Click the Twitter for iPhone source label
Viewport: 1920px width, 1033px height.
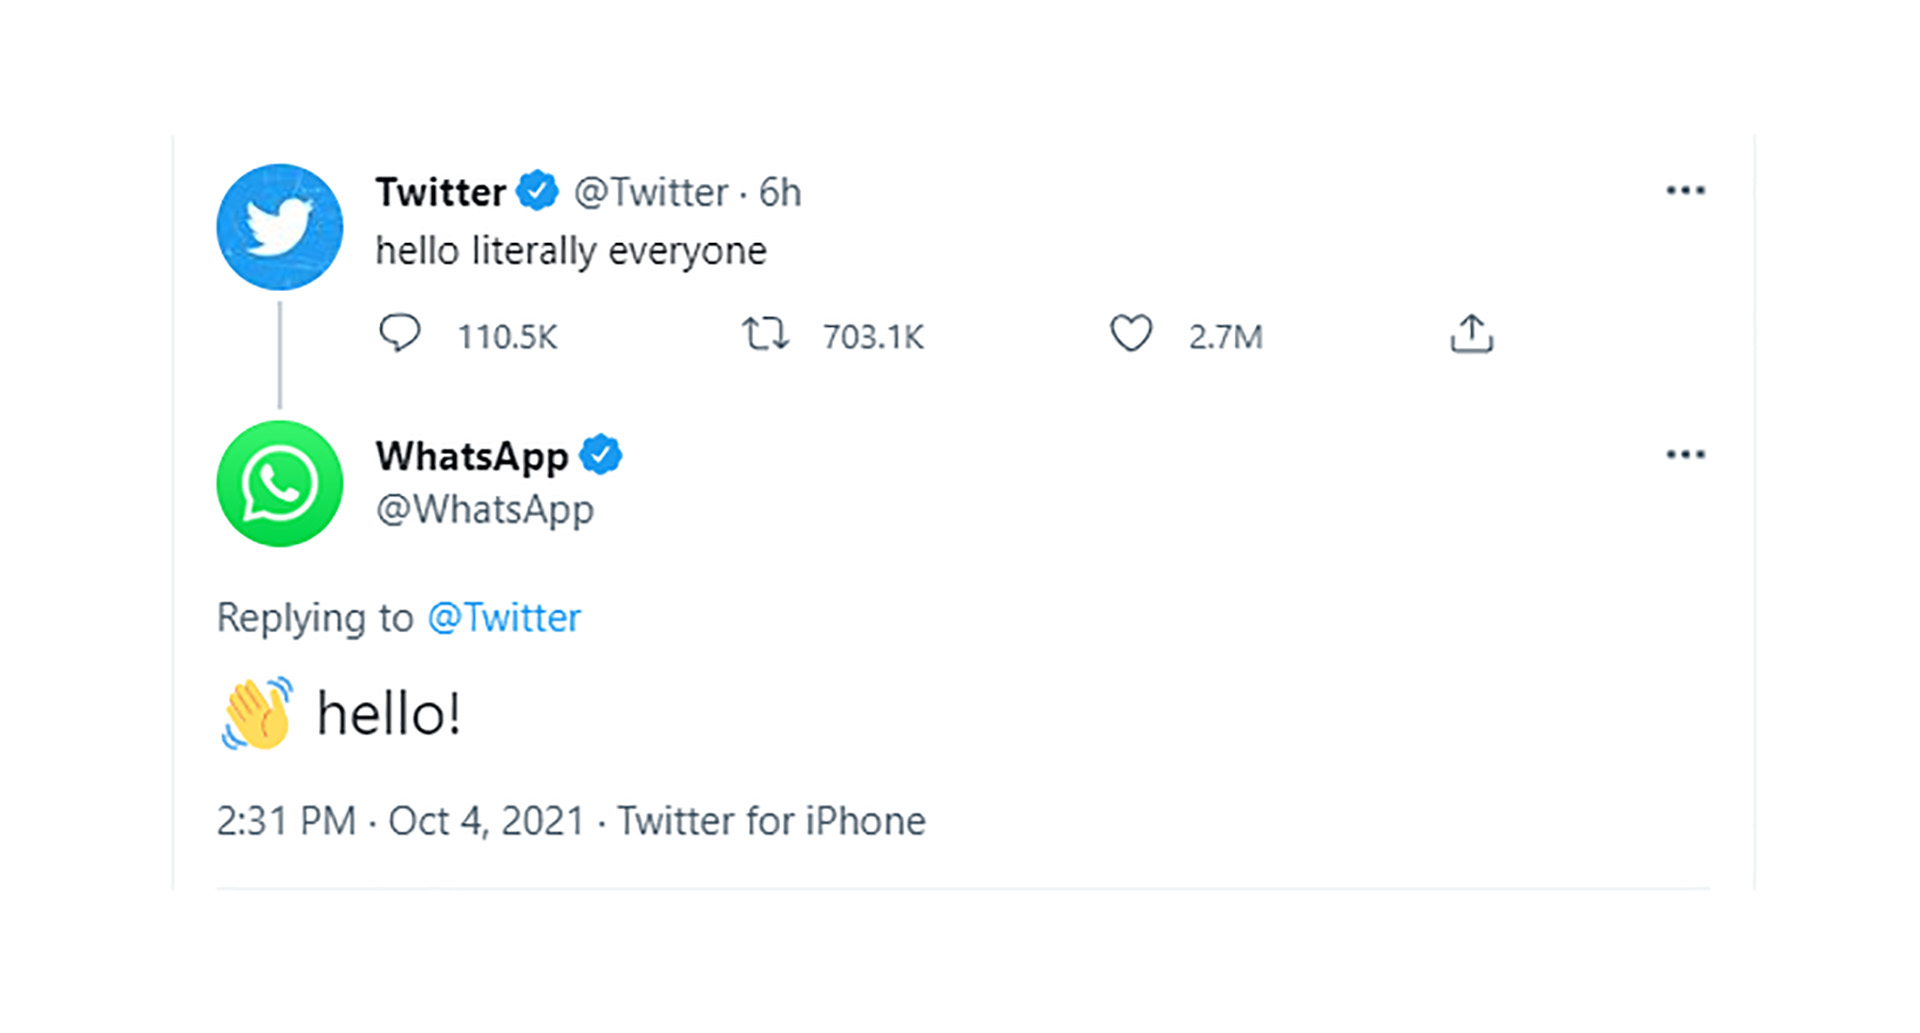[x=771, y=821]
